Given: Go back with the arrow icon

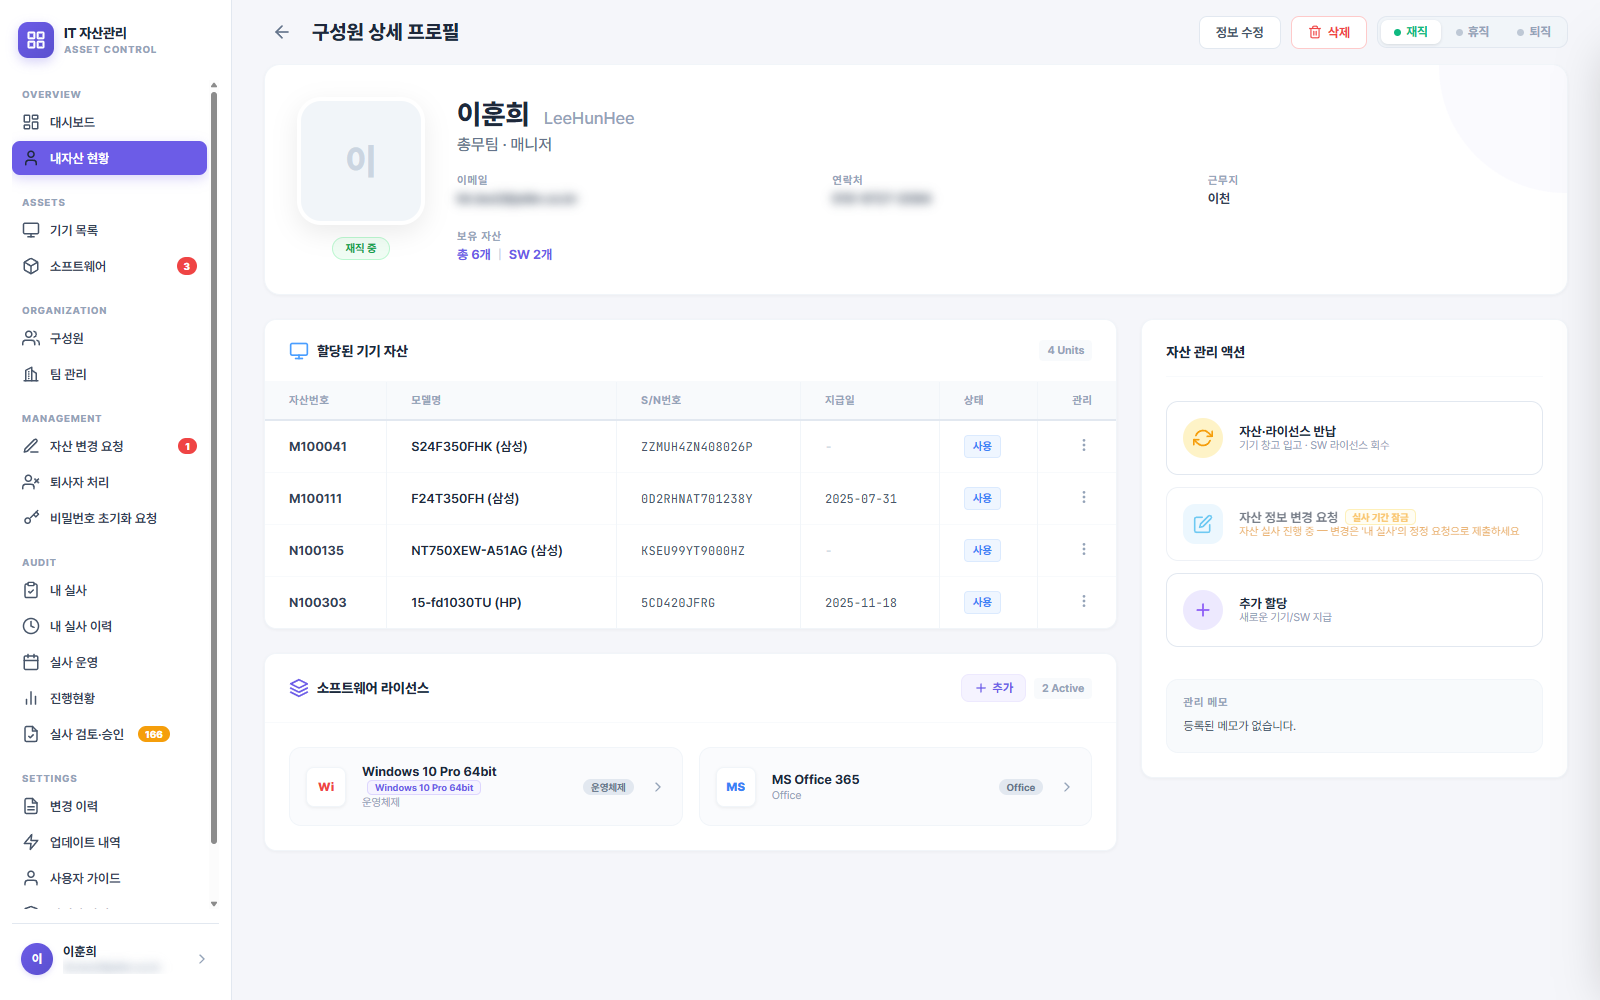Looking at the screenshot, I should 282,32.
